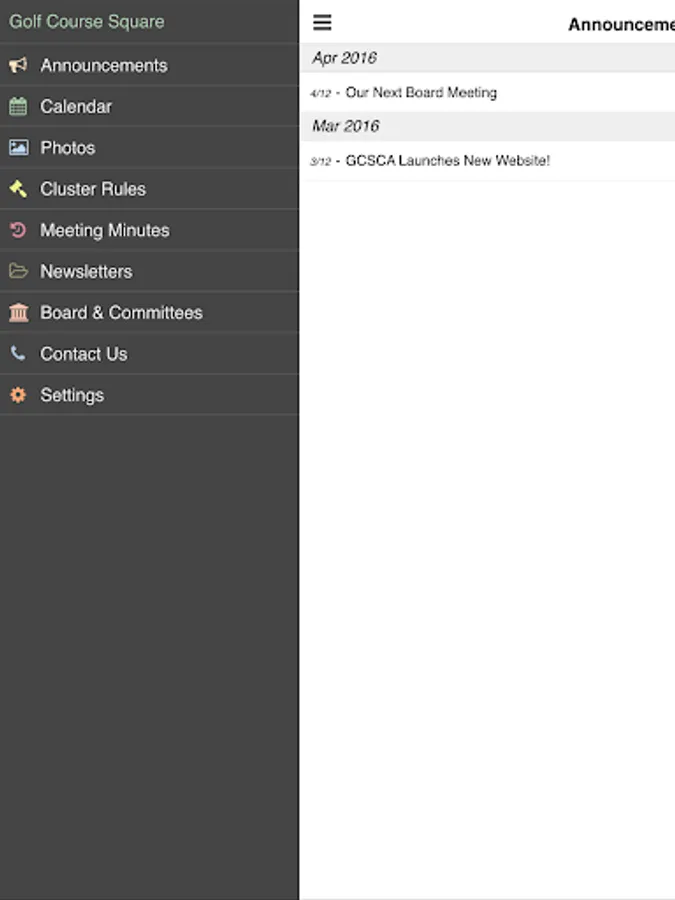Screen dimensions: 675x900
Task: Click the Golf Course Square title
Action: point(87,22)
